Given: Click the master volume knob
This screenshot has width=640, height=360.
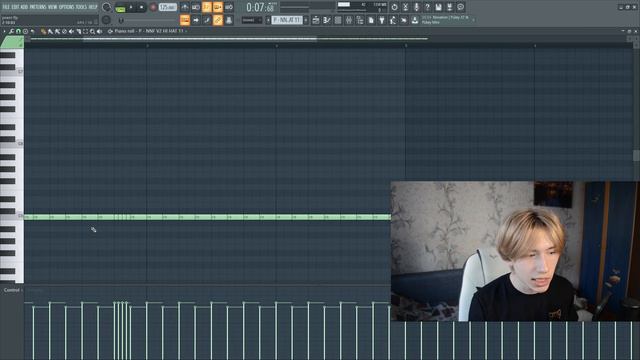Looking at the screenshot, I should point(106,7).
